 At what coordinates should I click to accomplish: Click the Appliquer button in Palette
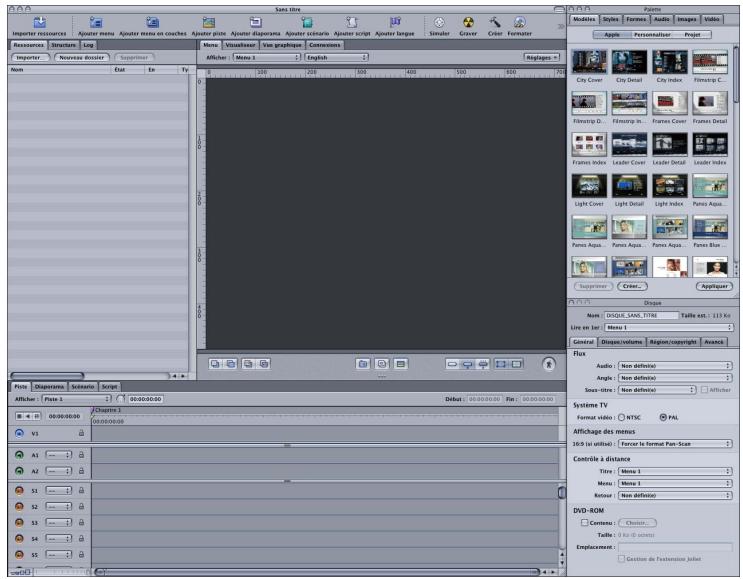714,286
